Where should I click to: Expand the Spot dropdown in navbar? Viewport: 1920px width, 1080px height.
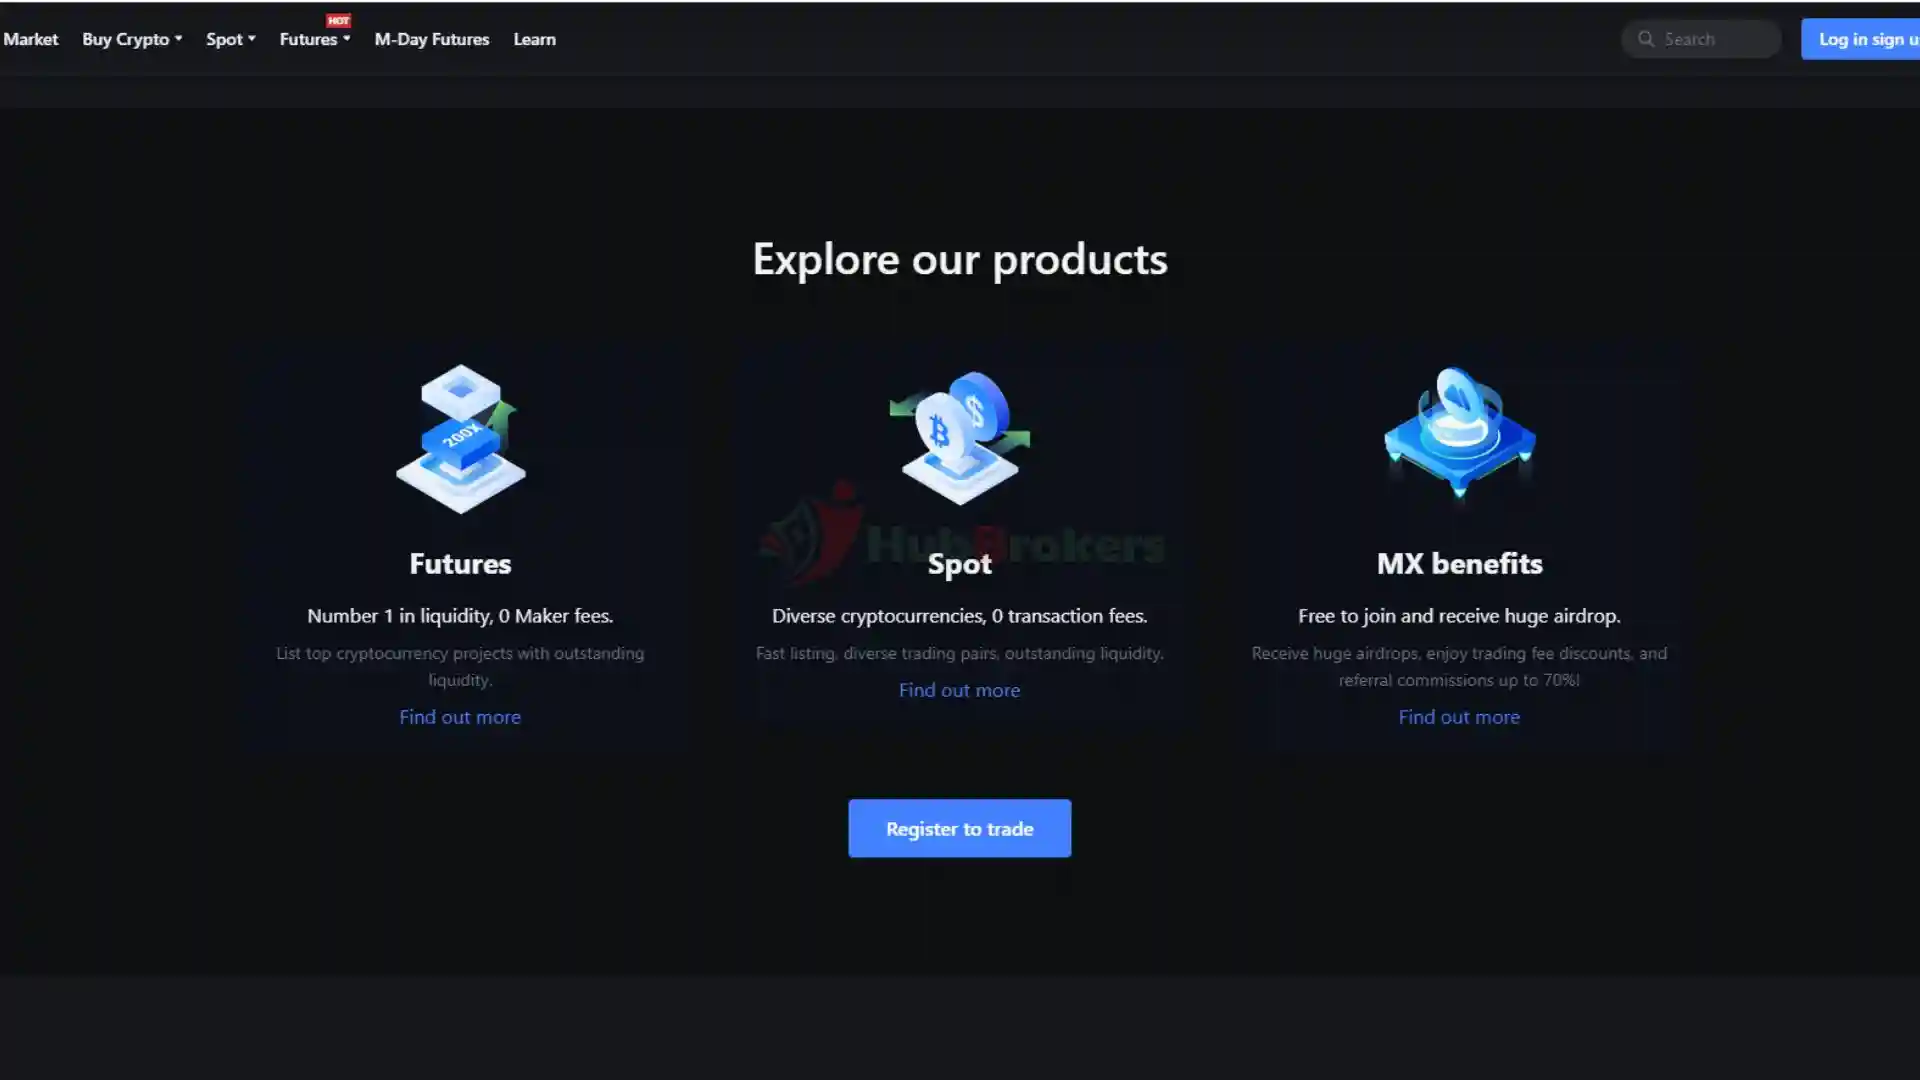pyautogui.click(x=231, y=39)
